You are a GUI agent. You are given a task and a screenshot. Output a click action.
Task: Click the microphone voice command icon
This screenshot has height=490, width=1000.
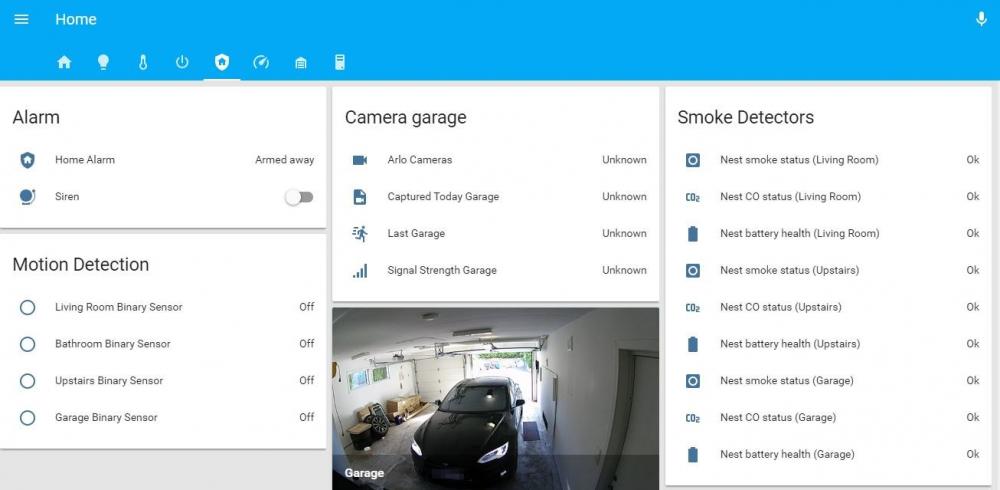coord(980,20)
